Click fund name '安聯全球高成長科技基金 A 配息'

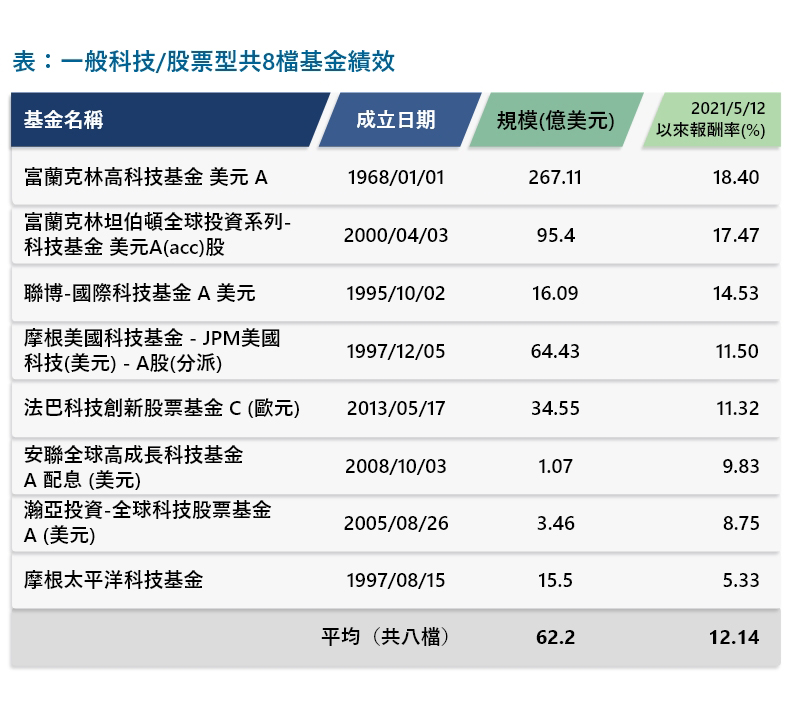pos(133,467)
